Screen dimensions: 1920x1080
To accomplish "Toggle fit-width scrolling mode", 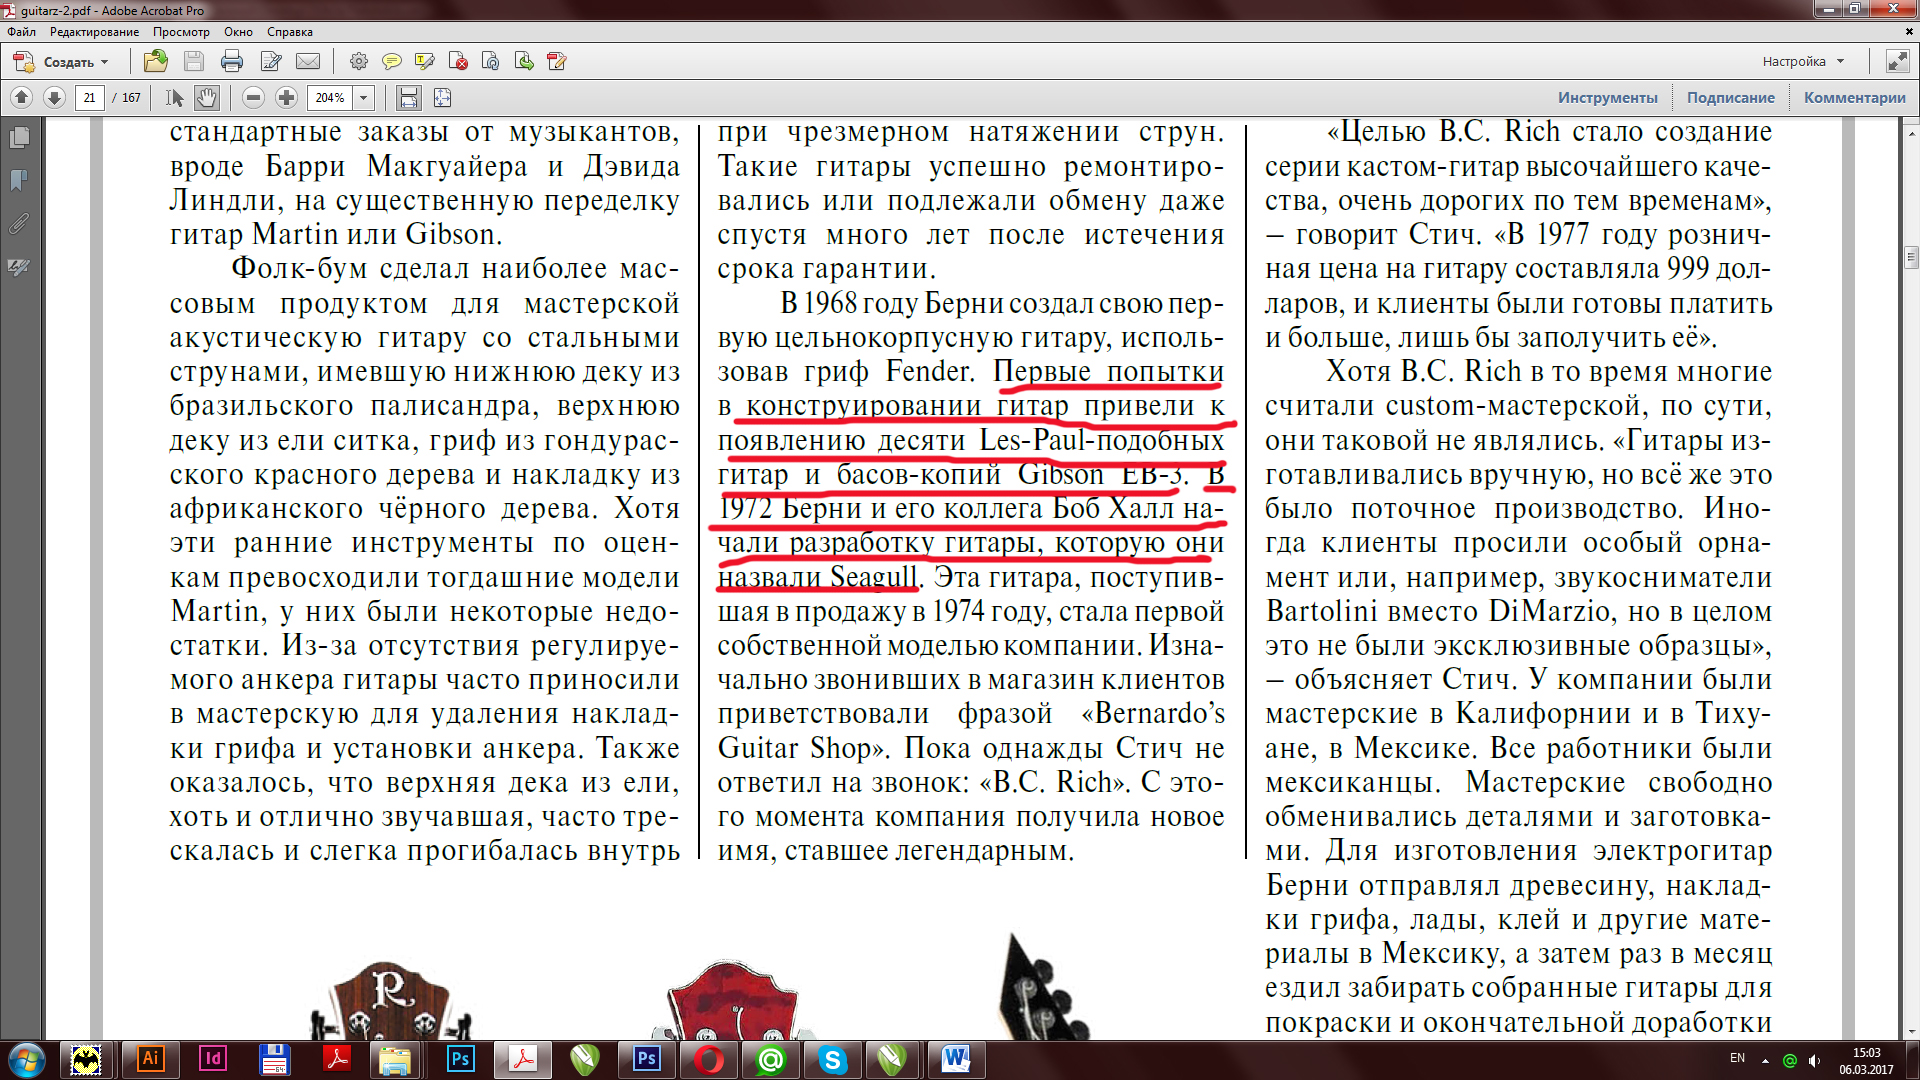I will 408,98.
